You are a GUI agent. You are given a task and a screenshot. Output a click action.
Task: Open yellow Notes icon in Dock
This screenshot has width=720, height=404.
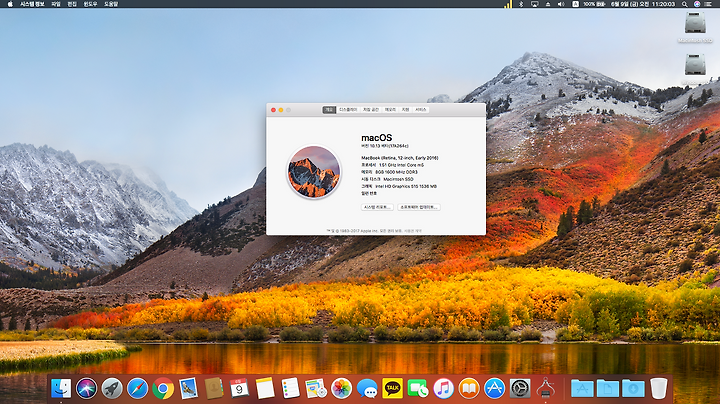(x=265, y=388)
